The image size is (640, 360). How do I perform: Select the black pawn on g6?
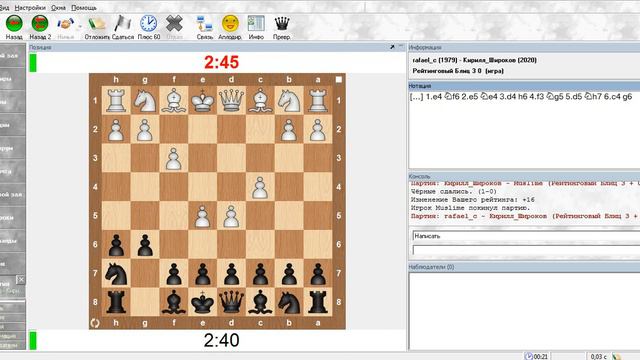point(145,244)
